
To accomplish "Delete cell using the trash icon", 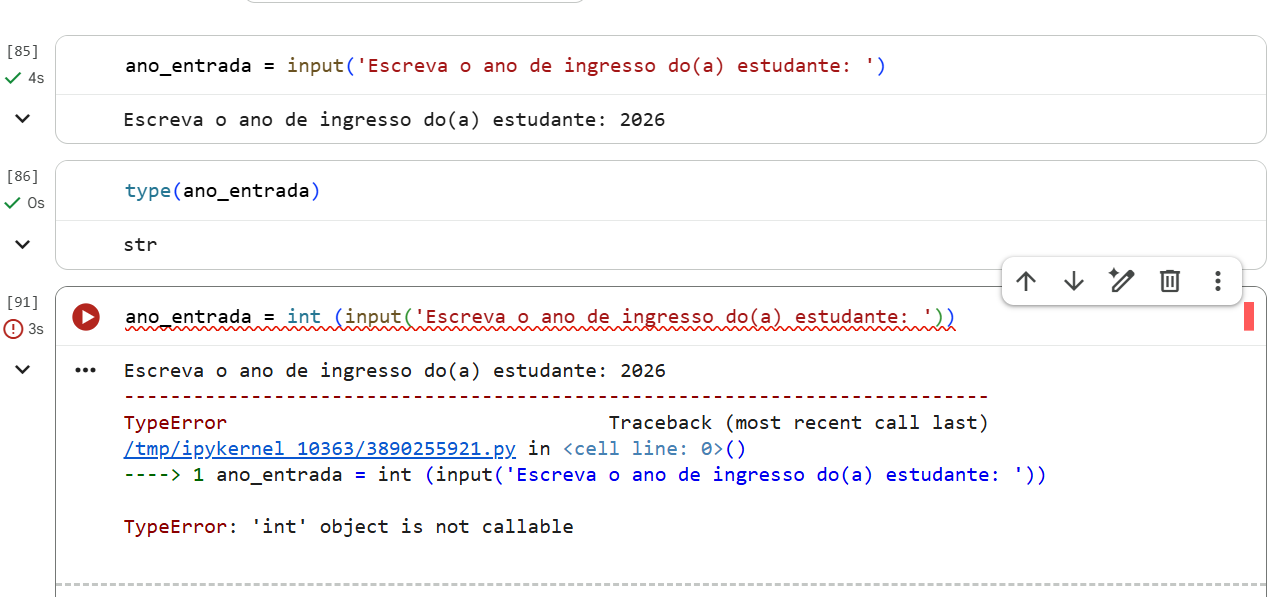I will (x=1170, y=281).
